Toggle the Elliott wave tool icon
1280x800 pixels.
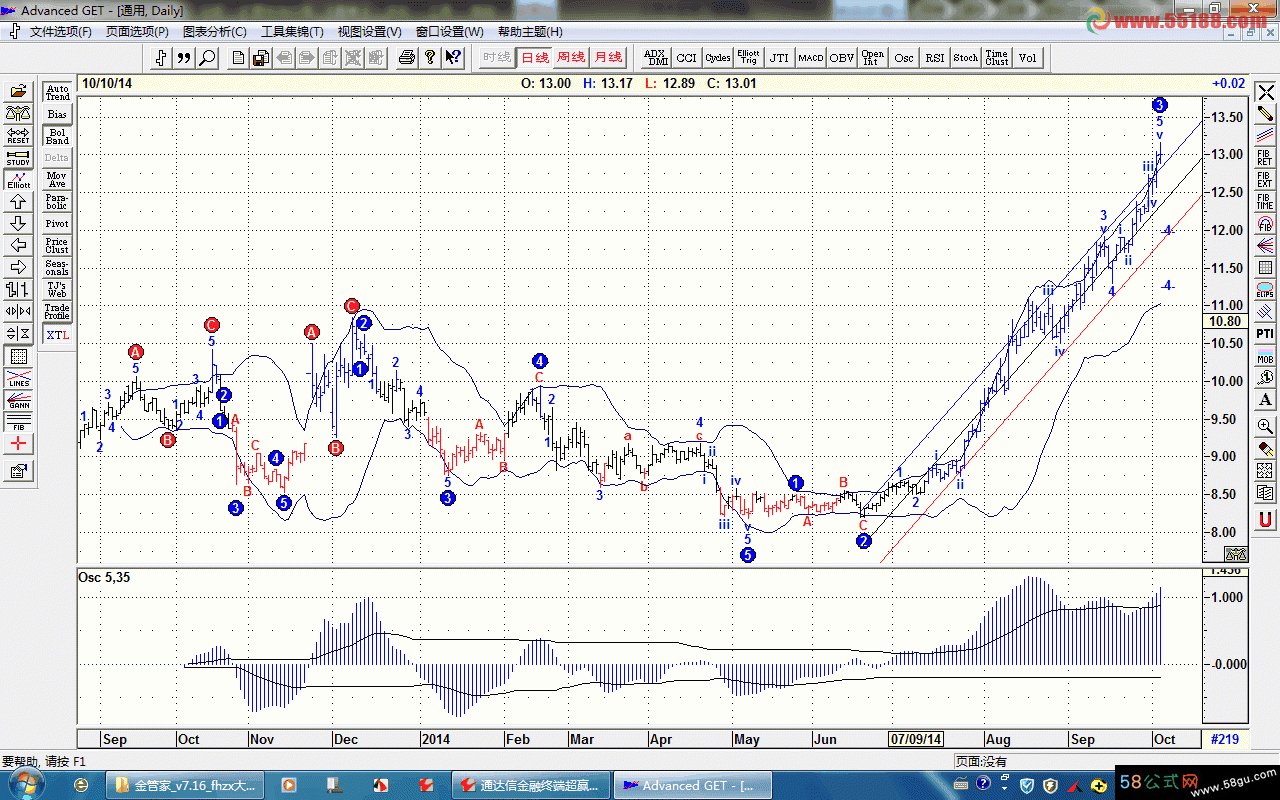[x=18, y=180]
